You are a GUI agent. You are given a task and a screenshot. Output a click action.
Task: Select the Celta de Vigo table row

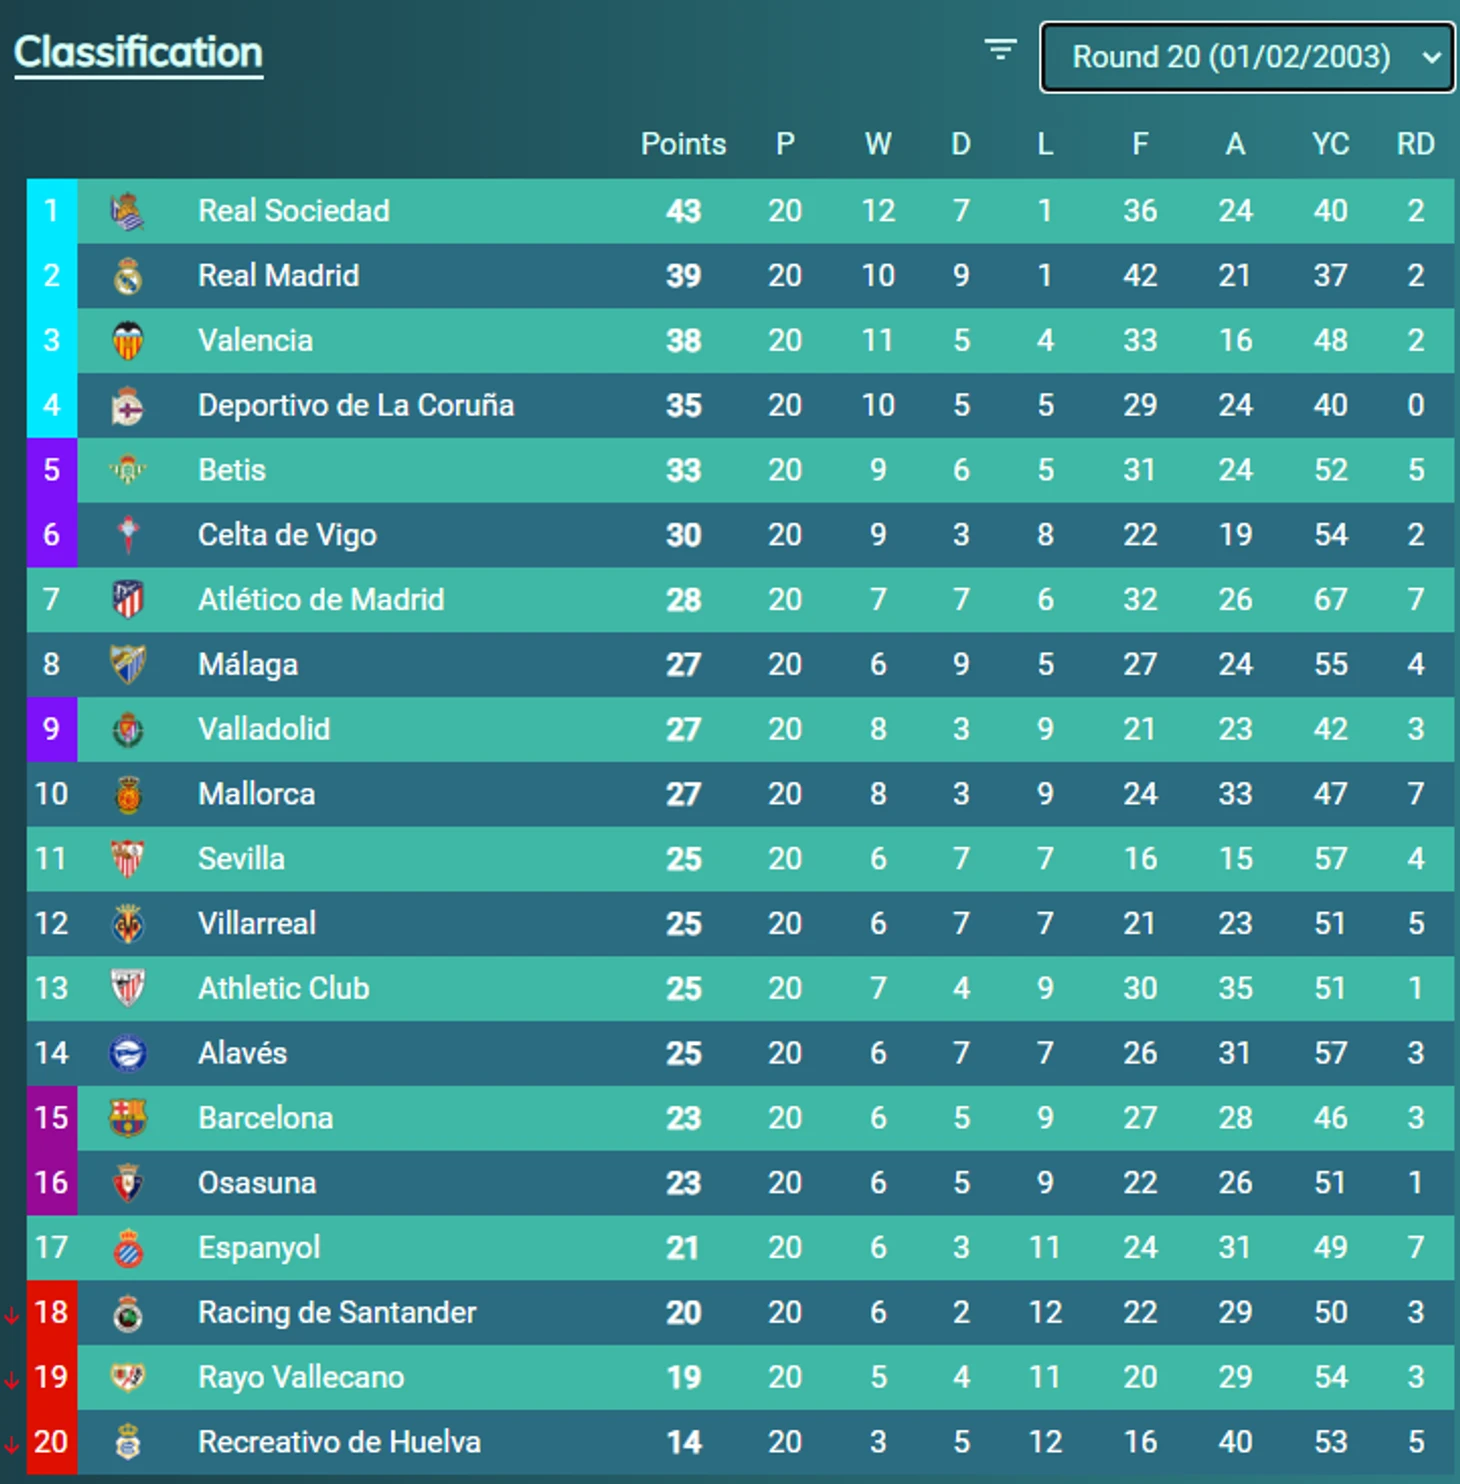pos(740,535)
